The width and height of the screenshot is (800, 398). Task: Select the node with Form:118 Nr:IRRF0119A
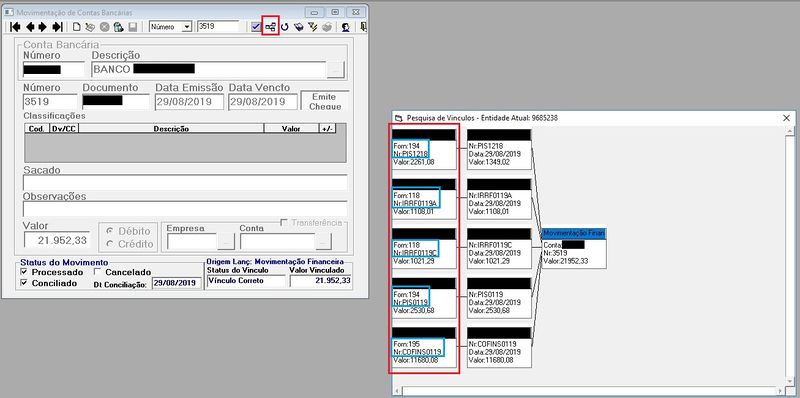coord(423,199)
